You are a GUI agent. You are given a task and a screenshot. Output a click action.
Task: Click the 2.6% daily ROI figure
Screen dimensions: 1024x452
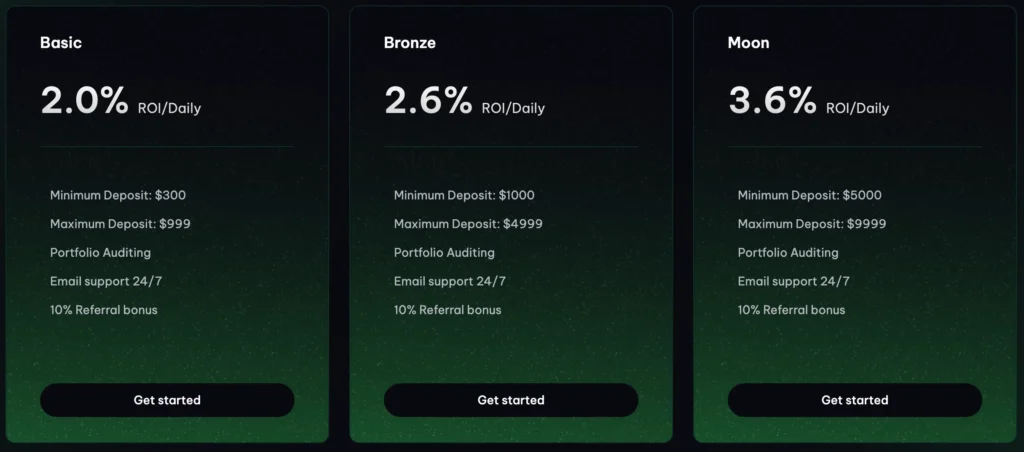click(428, 101)
